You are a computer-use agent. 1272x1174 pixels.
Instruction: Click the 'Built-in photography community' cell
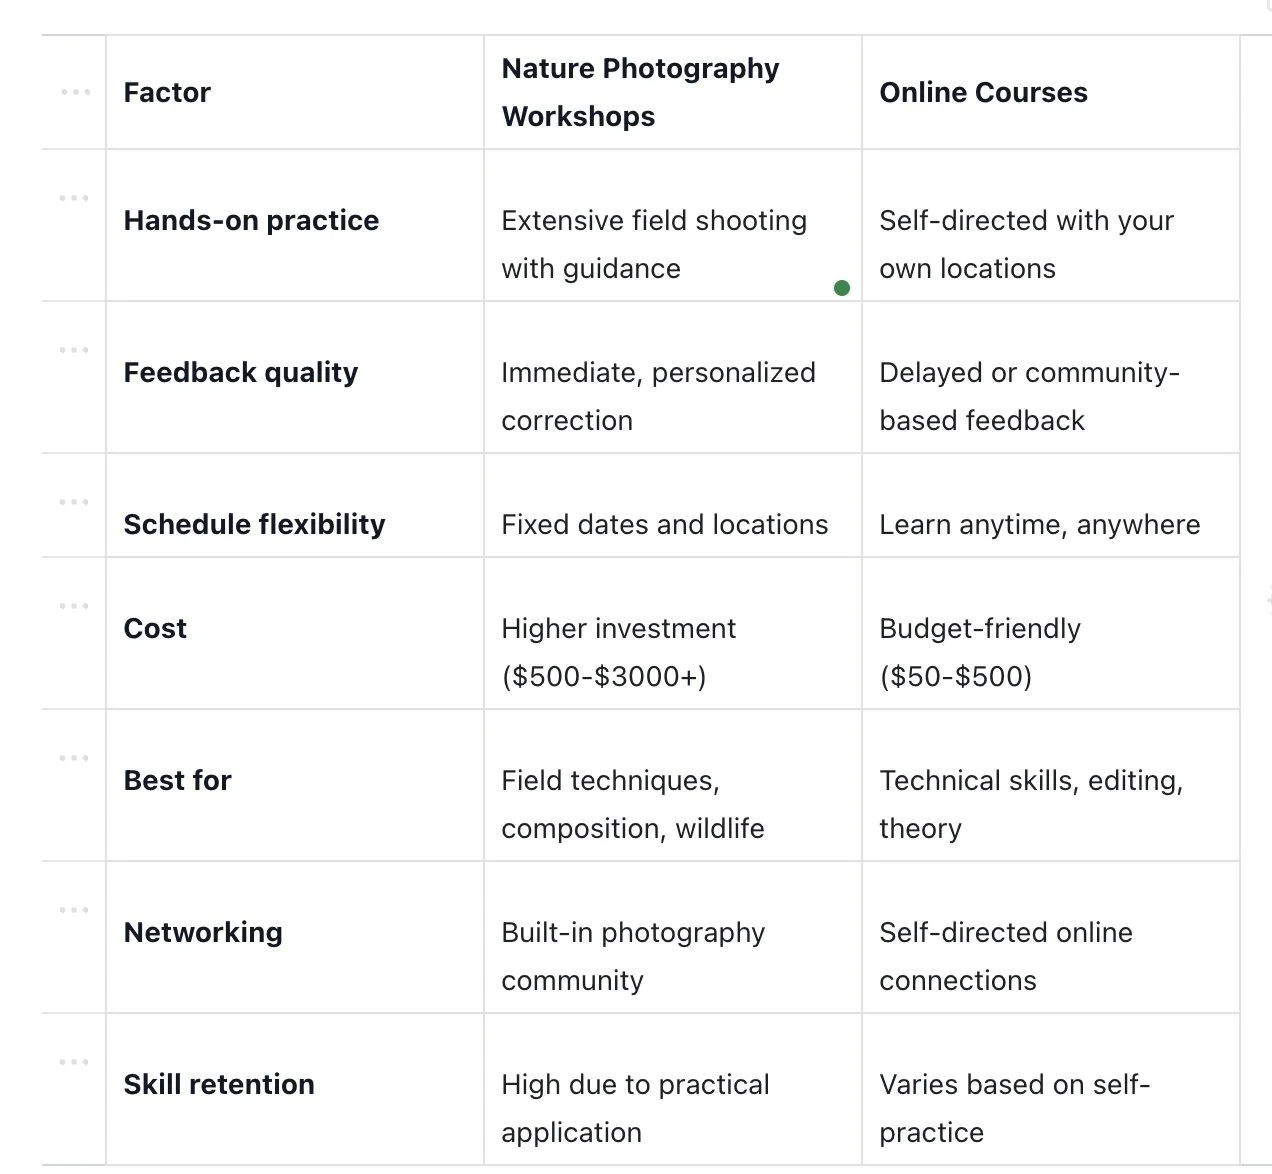click(x=632, y=956)
